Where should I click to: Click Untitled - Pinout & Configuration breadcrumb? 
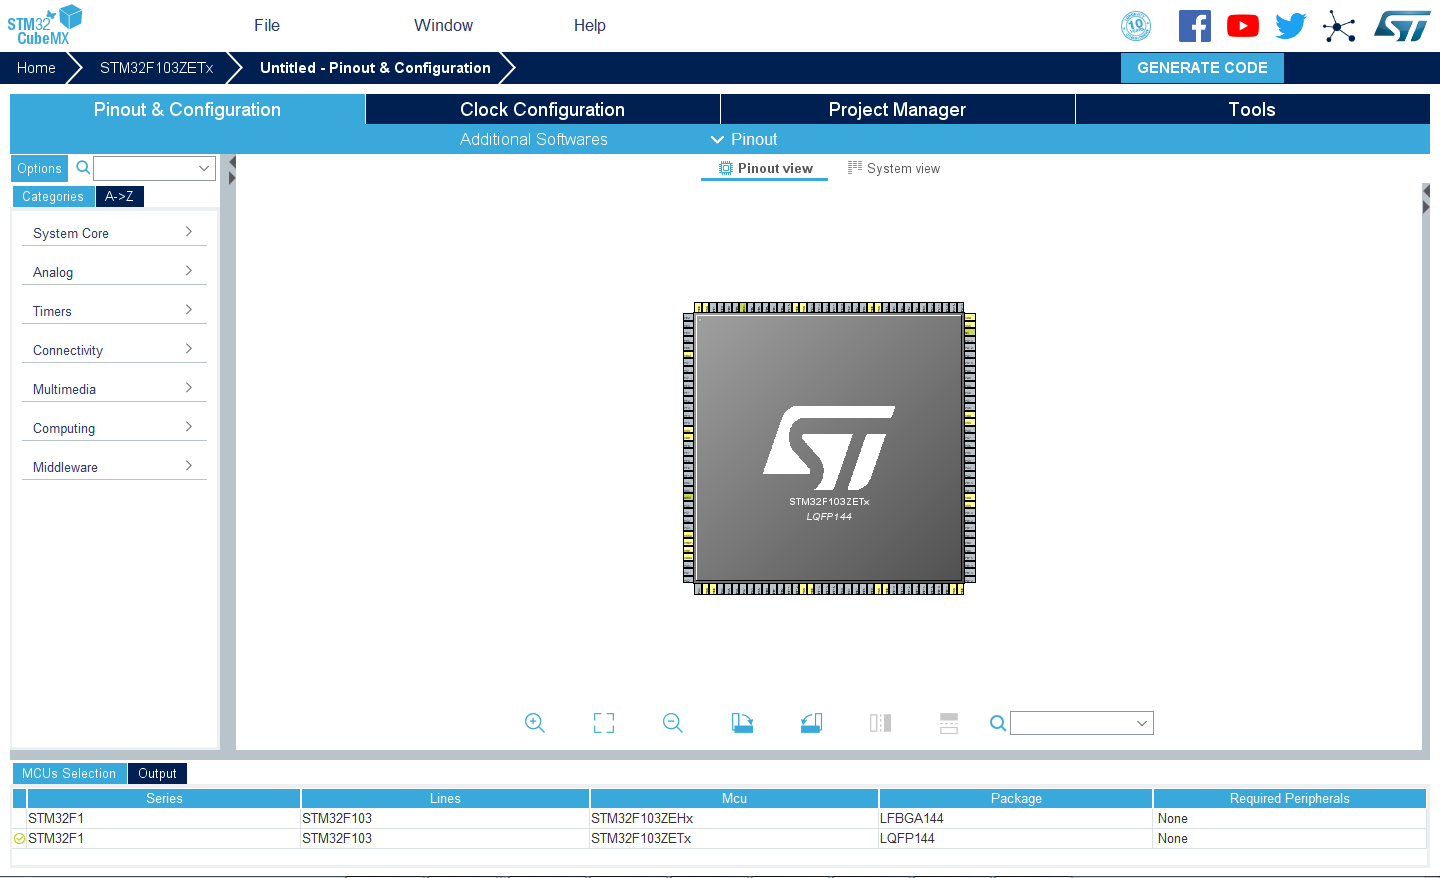(375, 67)
